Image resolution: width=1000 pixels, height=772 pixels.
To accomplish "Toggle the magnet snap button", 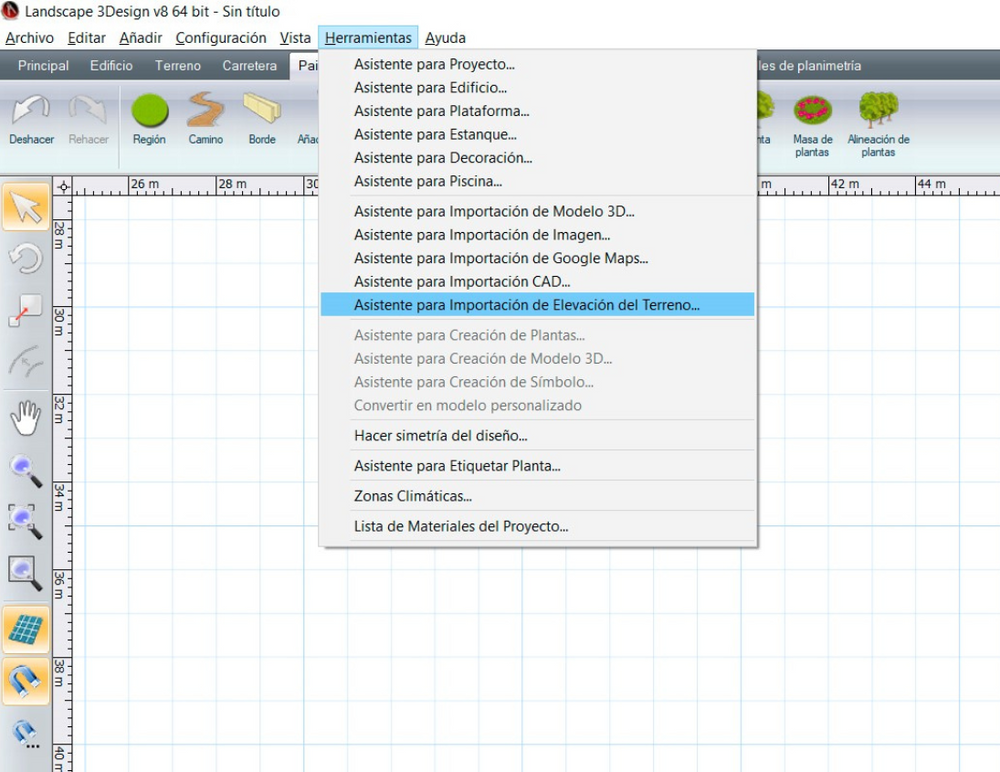I will coord(25,681).
